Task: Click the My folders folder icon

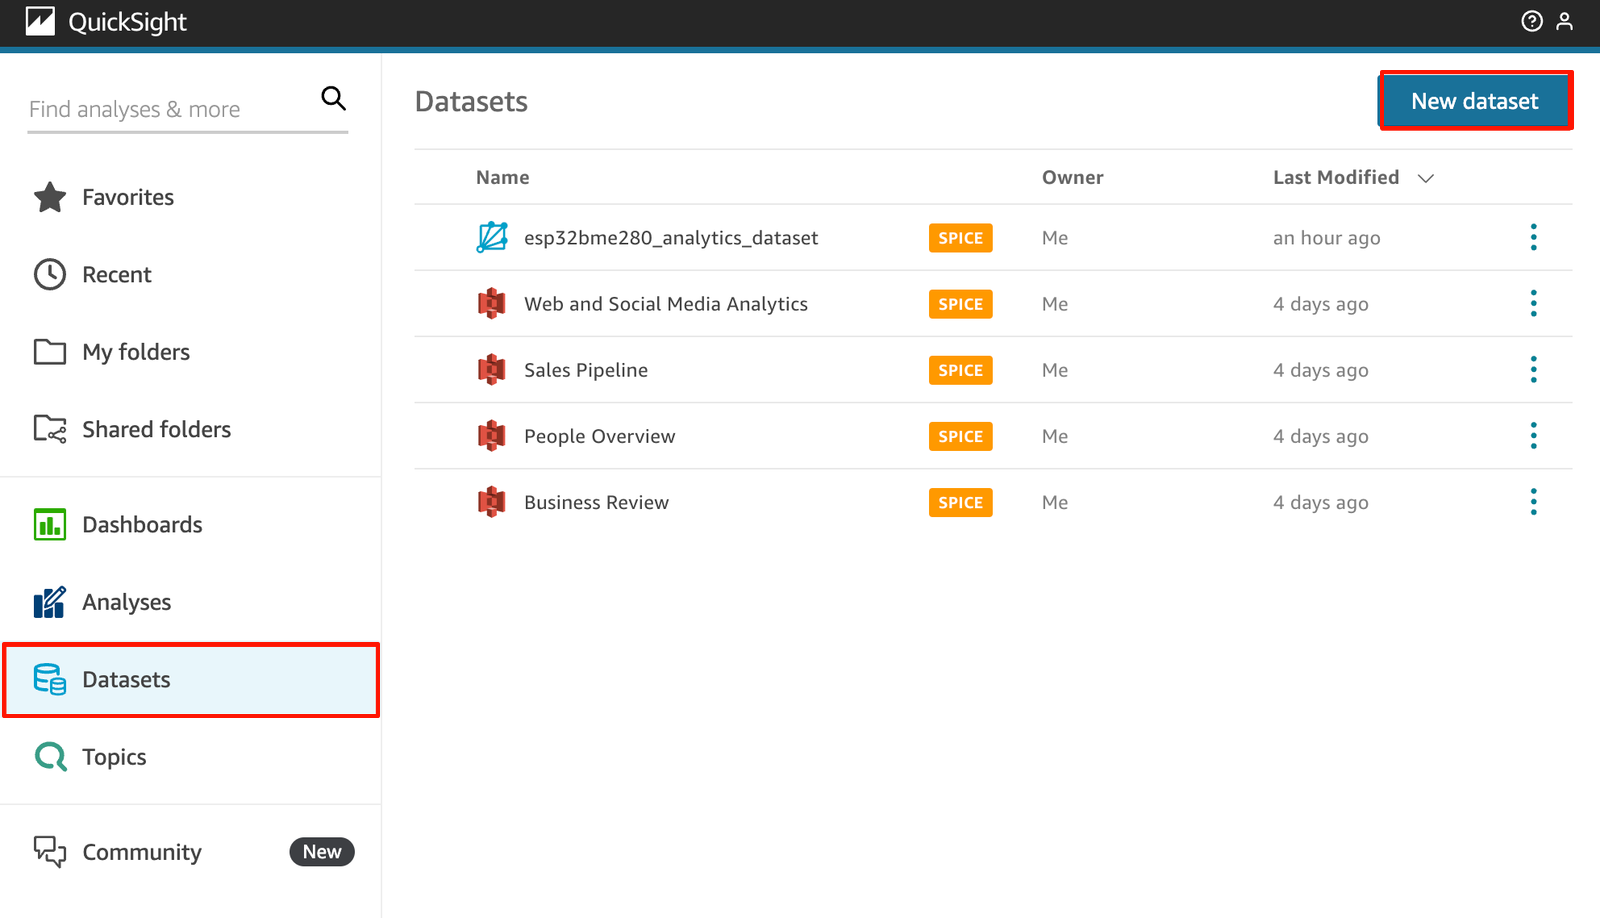Action: [x=50, y=352]
